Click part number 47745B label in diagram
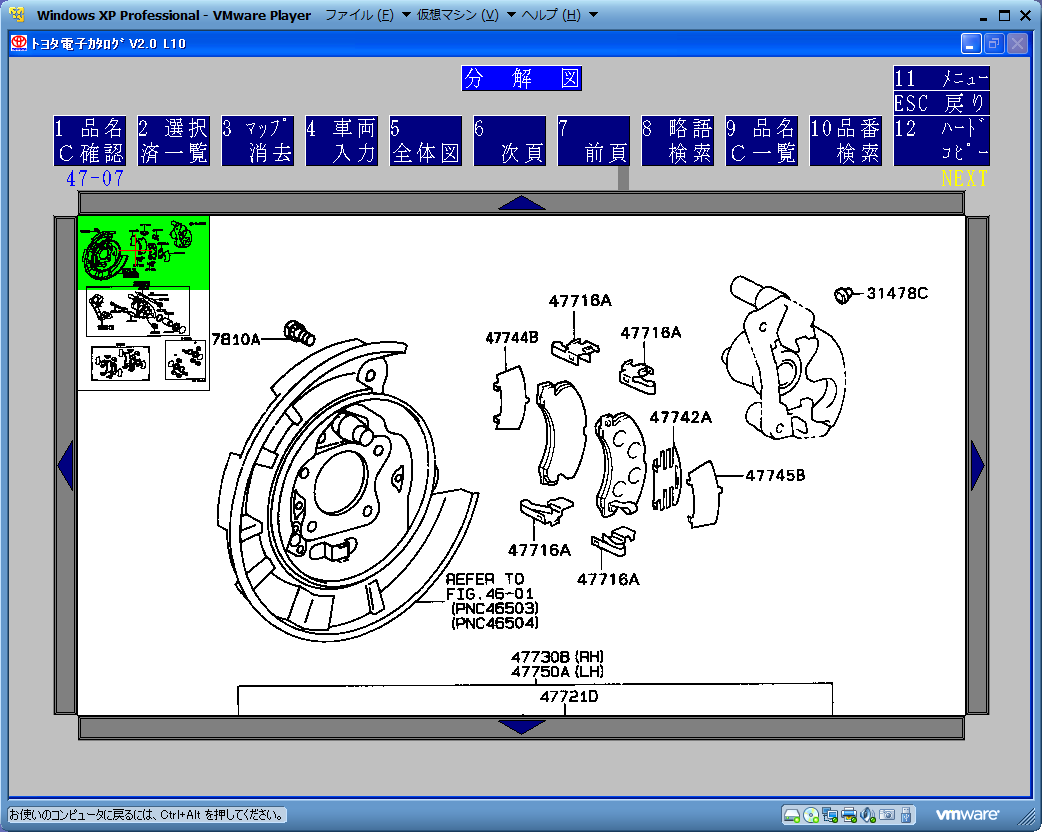The width and height of the screenshot is (1042, 832). click(775, 476)
